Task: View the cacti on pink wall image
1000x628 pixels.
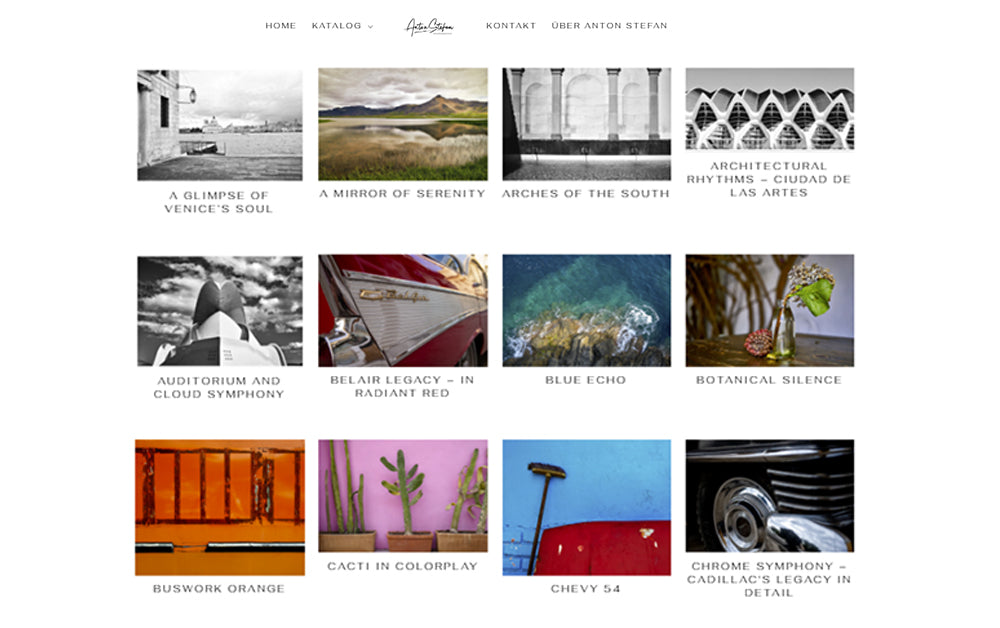Action: tap(403, 495)
